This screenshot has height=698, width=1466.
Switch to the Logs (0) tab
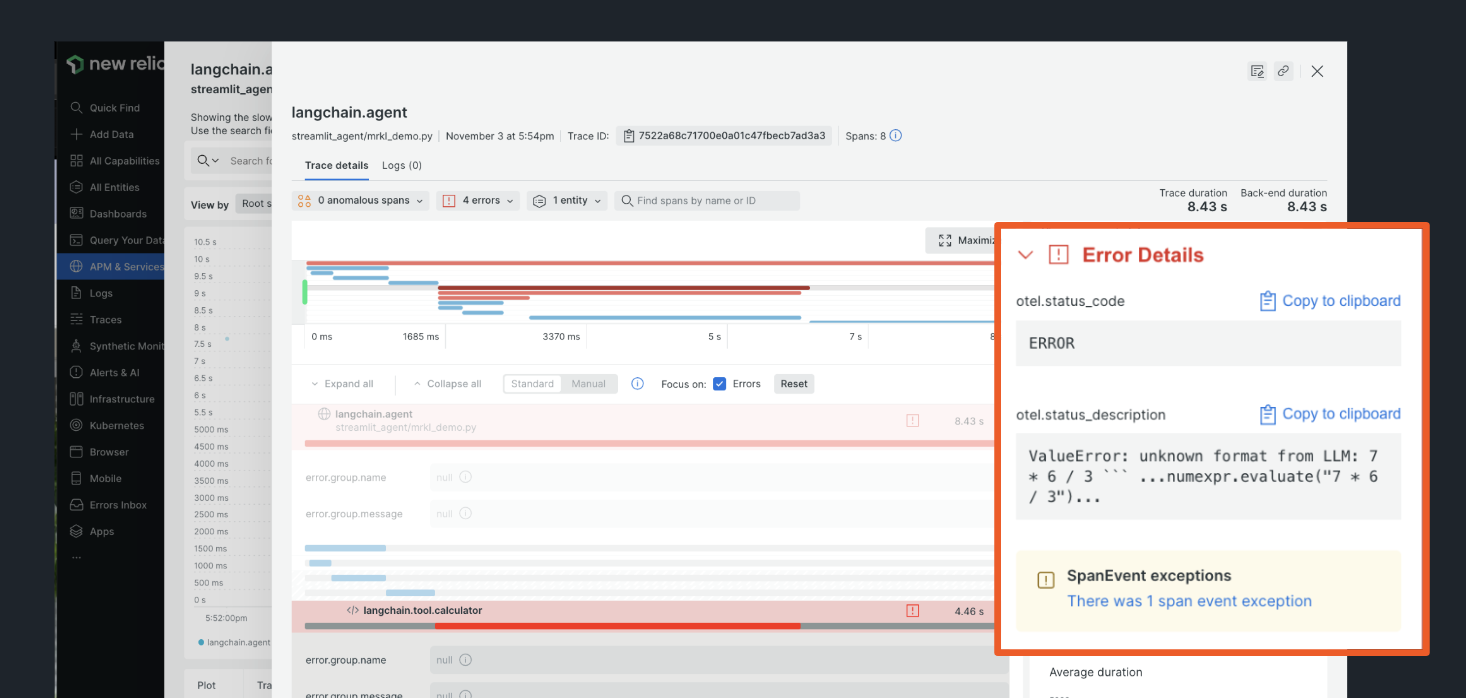click(x=401, y=165)
